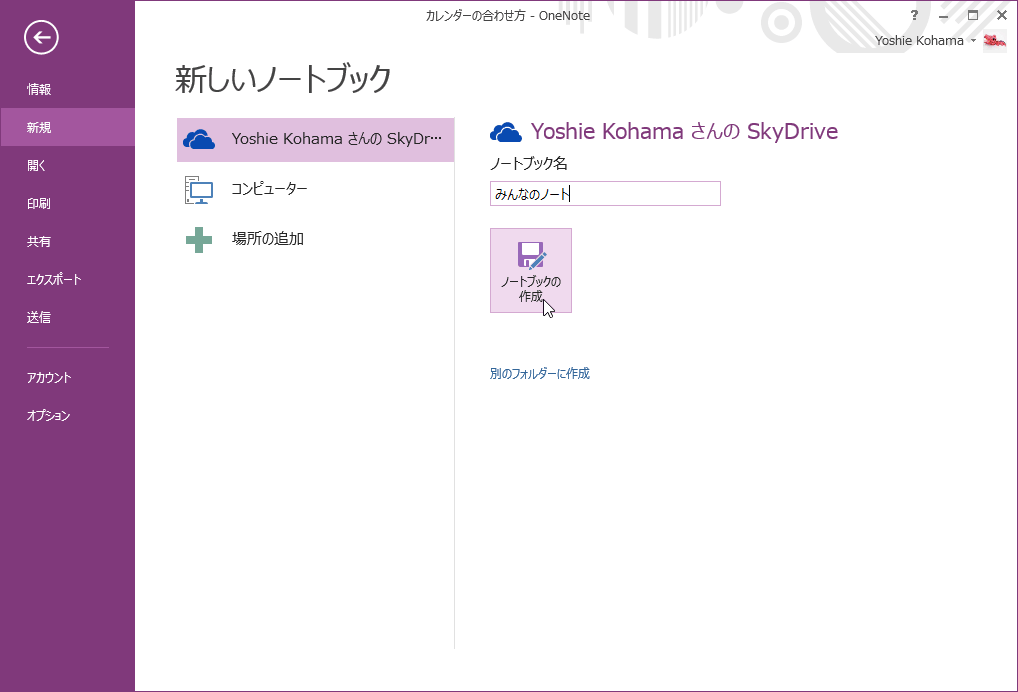Click the green plus icon
This screenshot has width=1018, height=692.
point(199,240)
